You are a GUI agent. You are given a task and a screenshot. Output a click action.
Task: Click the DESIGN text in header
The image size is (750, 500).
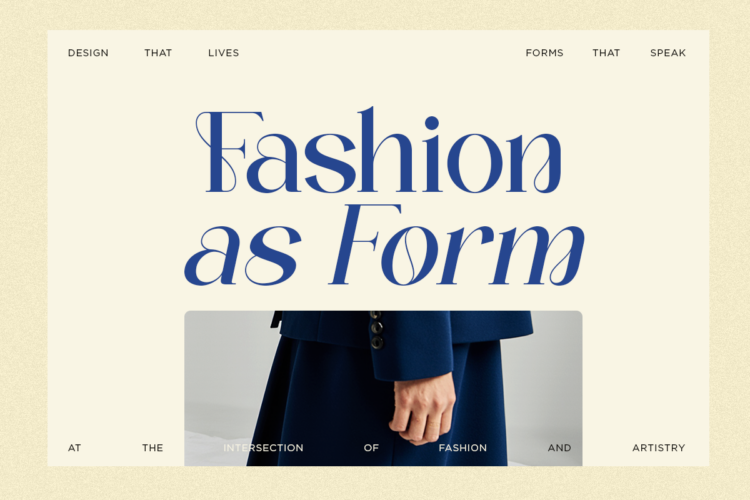click(88, 53)
